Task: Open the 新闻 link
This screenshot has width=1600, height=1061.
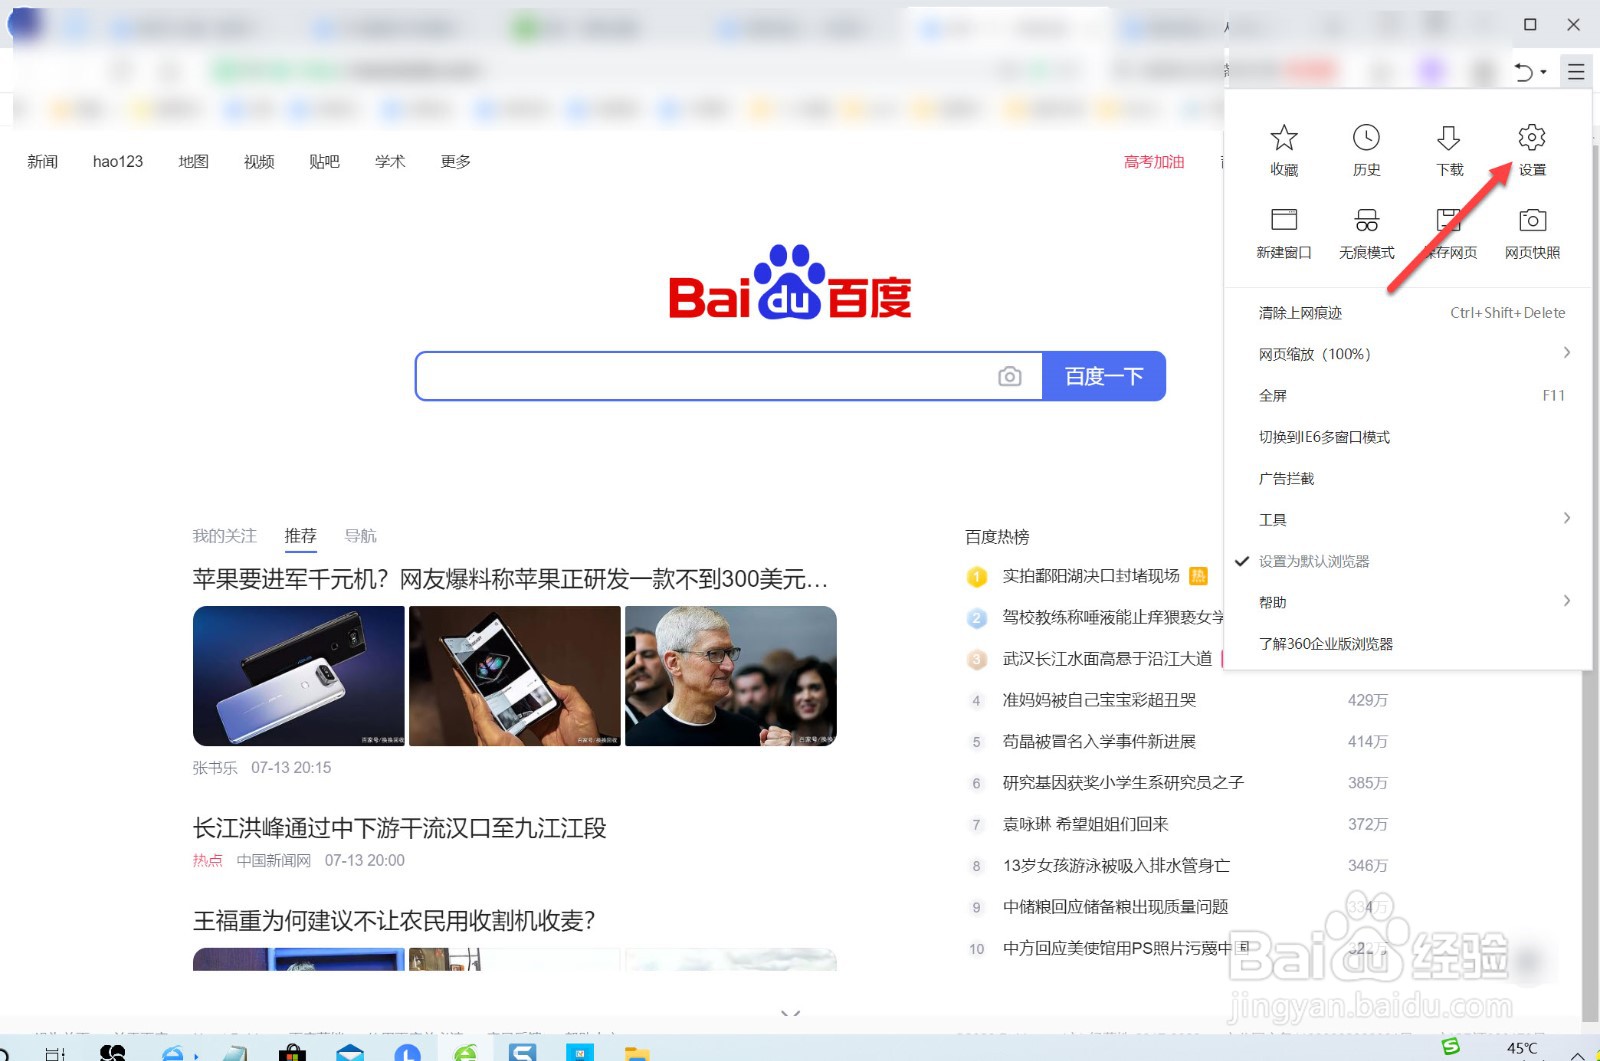Action: pyautogui.click(x=42, y=161)
